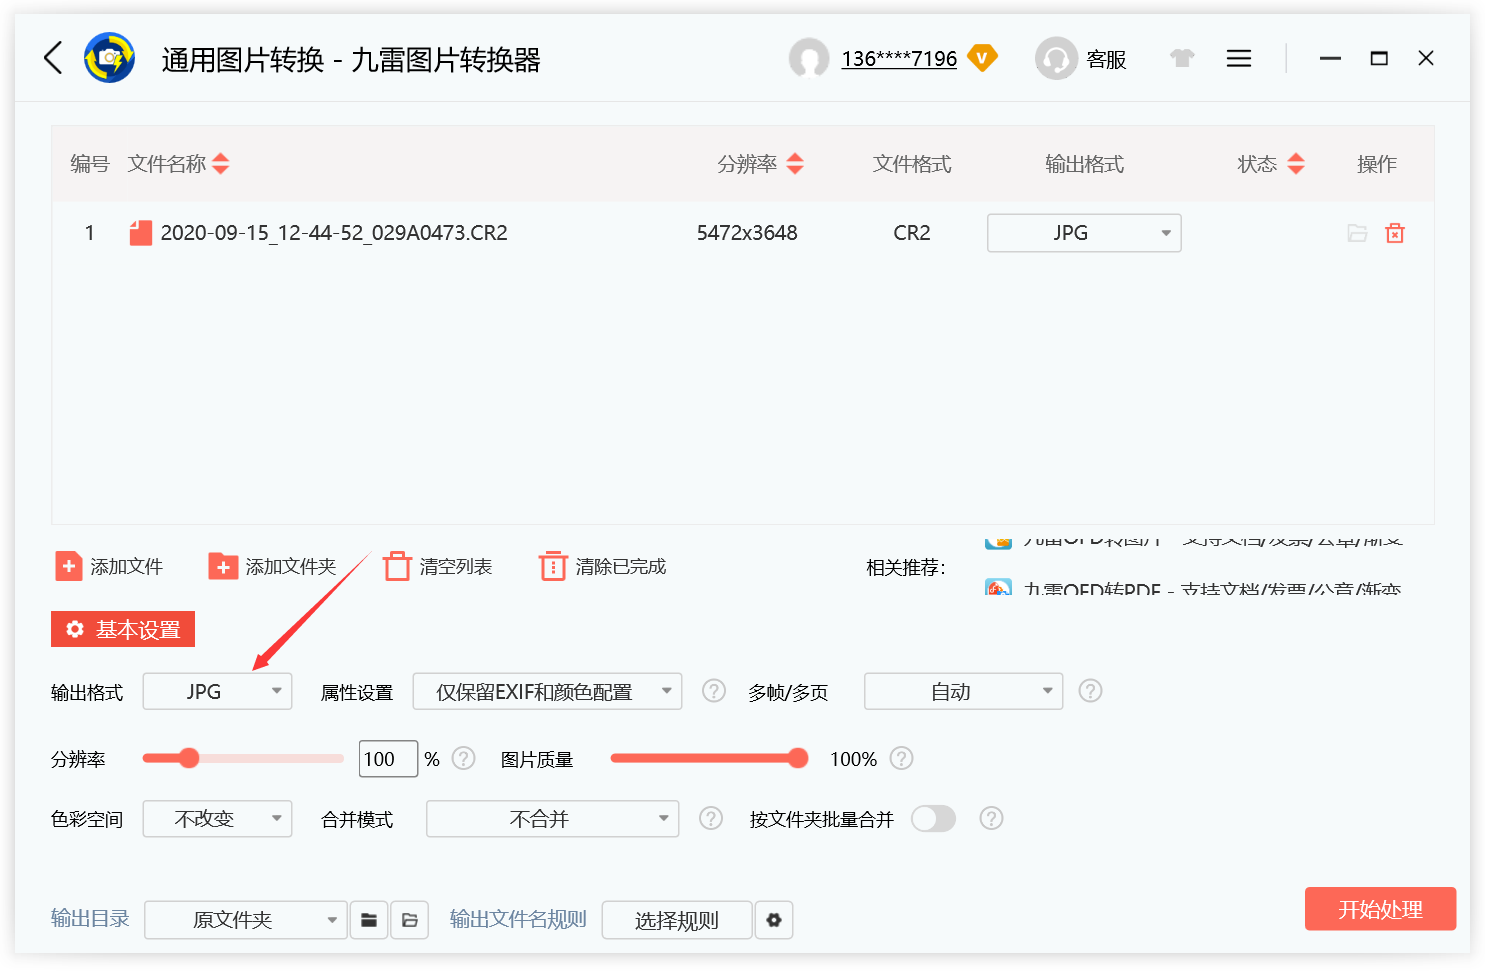Viewport: 1485px width, 971px height.
Task: Open output directory with outlined folder icon
Action: (x=410, y=920)
